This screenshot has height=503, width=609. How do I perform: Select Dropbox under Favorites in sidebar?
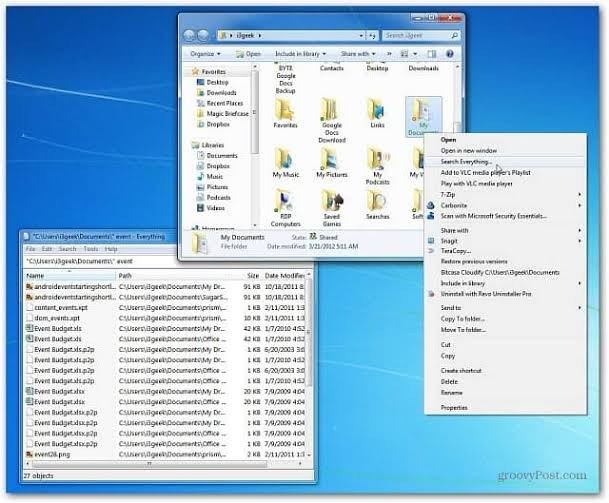click(x=218, y=124)
